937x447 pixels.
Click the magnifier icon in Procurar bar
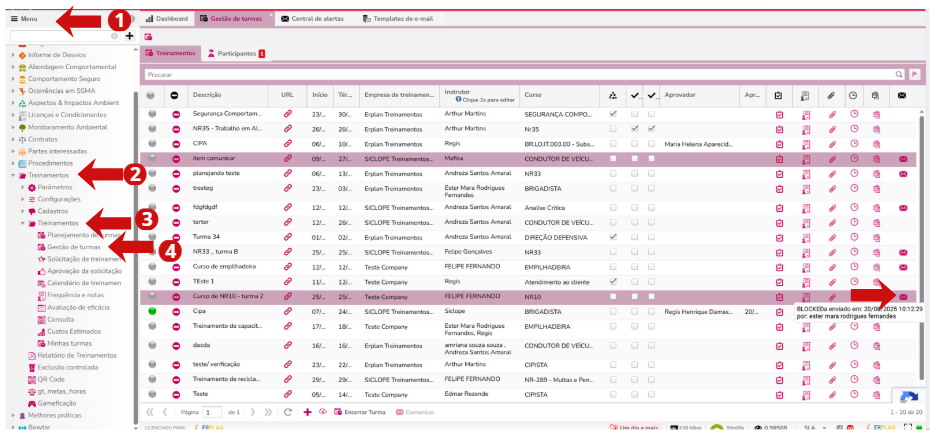pyautogui.click(x=897, y=74)
